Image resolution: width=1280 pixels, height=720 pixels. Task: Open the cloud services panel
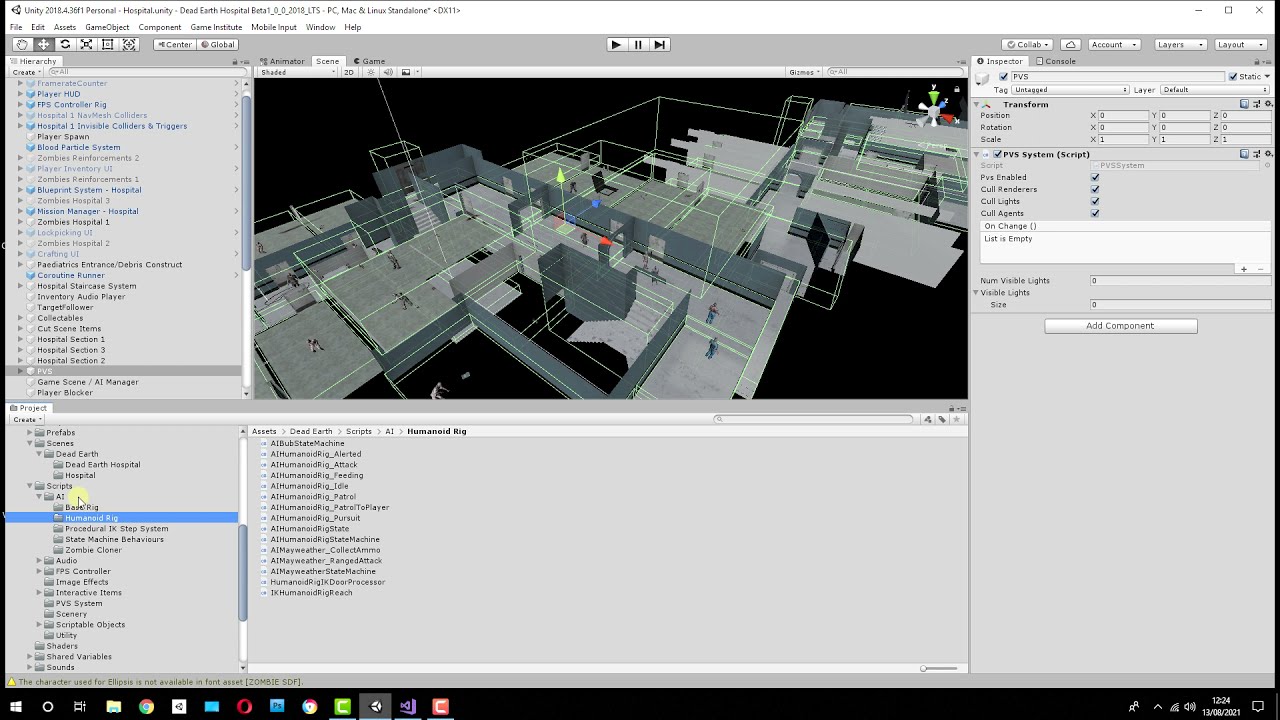[1071, 44]
